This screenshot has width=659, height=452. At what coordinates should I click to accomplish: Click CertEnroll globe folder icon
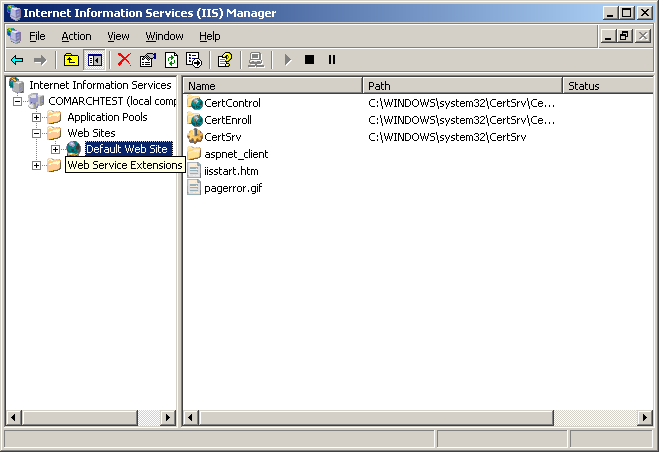(195, 120)
